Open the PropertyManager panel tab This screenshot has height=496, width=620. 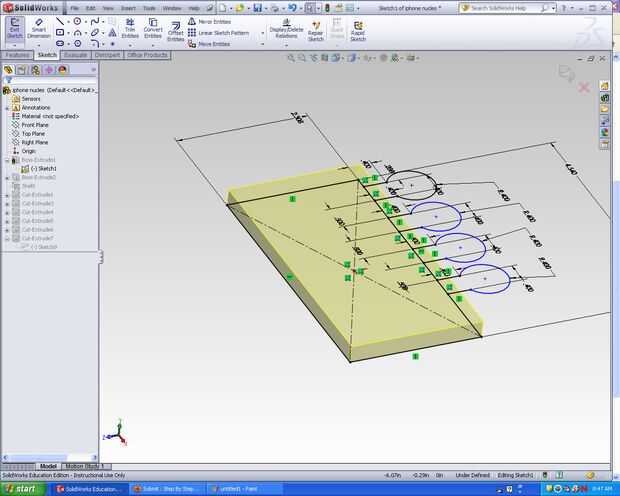click(x=22, y=70)
